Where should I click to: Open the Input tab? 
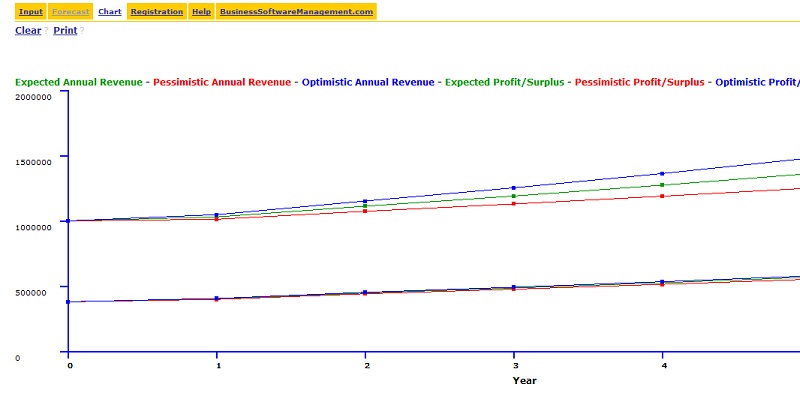tap(31, 12)
